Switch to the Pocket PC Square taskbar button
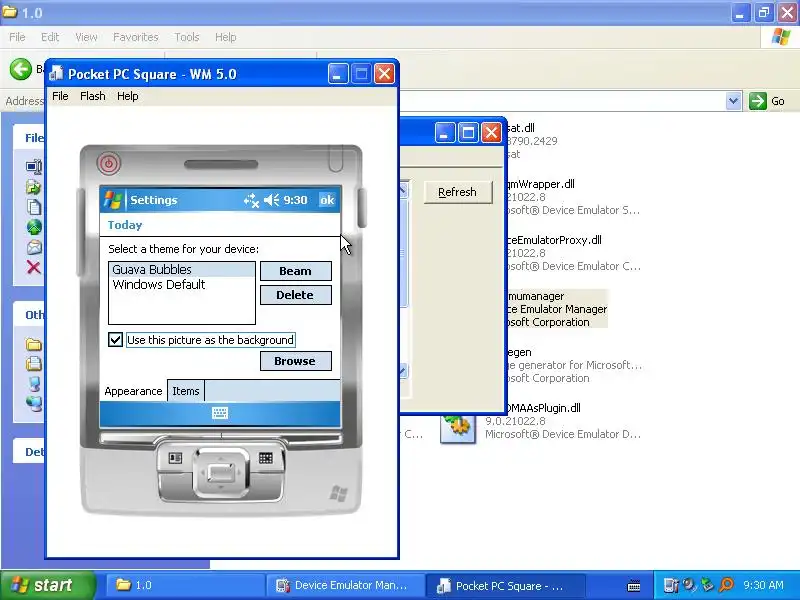Image resolution: width=800 pixels, height=600 pixels. pyautogui.click(x=505, y=585)
